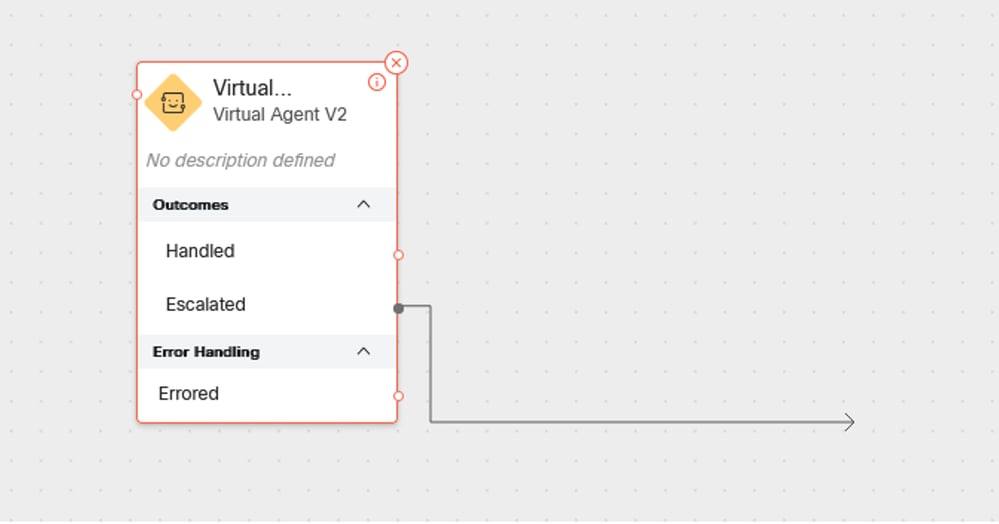Click the input port on node's left edge

pyautogui.click(x=137, y=95)
